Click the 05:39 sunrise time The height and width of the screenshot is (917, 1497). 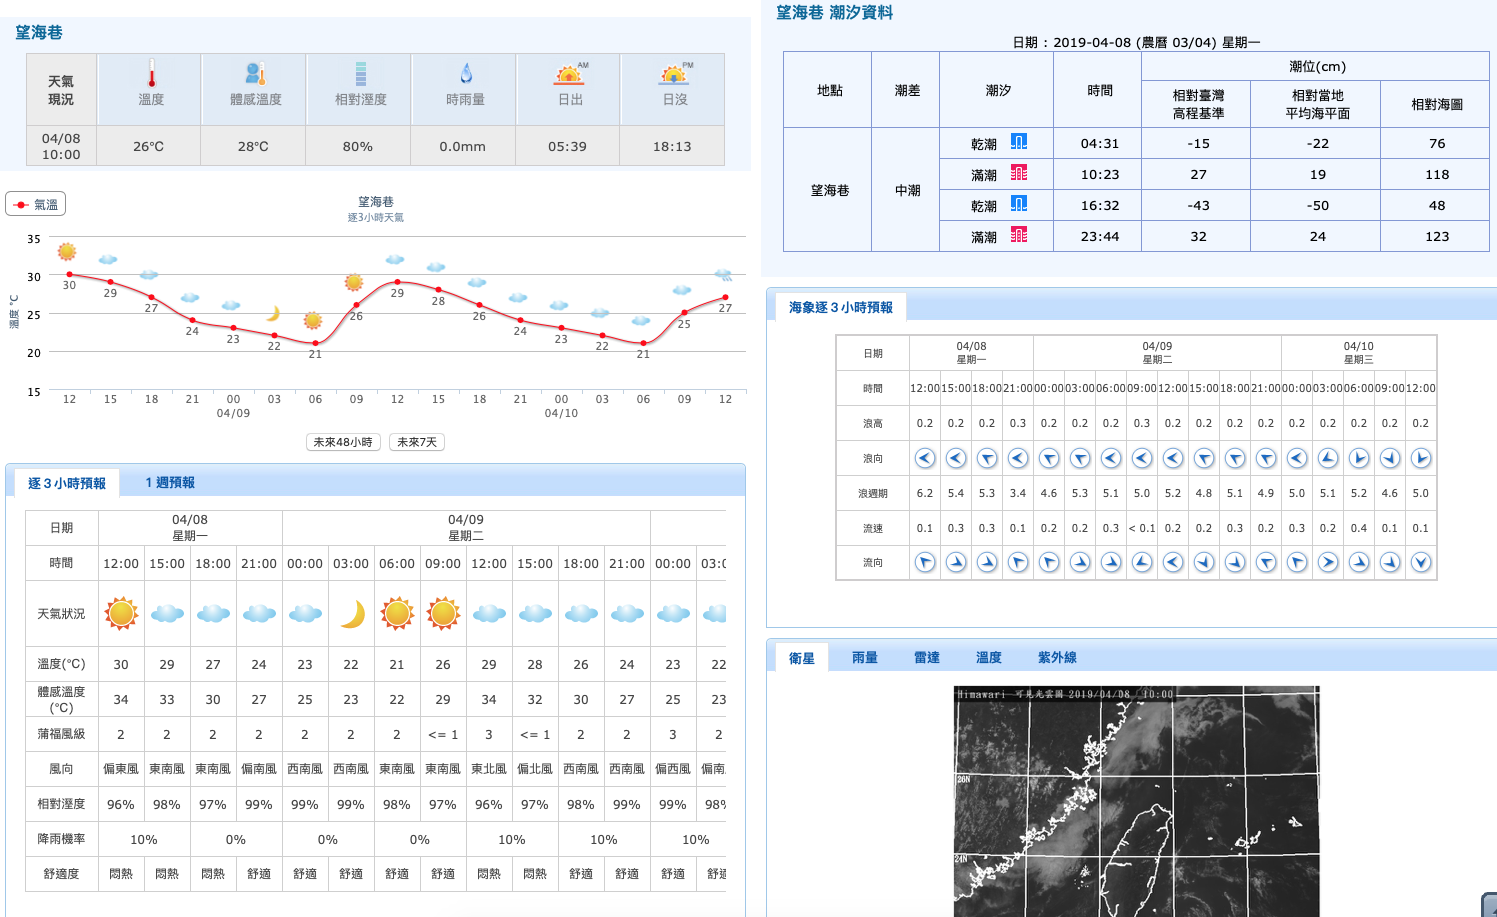click(567, 146)
